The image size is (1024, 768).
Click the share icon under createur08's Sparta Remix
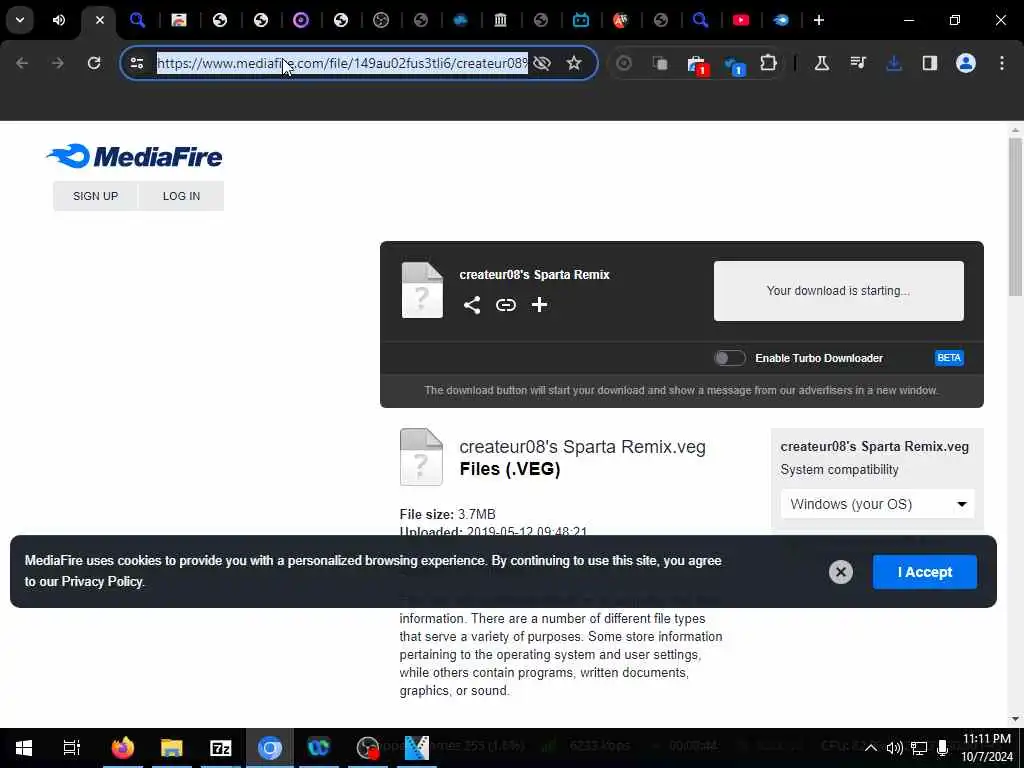[472, 305]
